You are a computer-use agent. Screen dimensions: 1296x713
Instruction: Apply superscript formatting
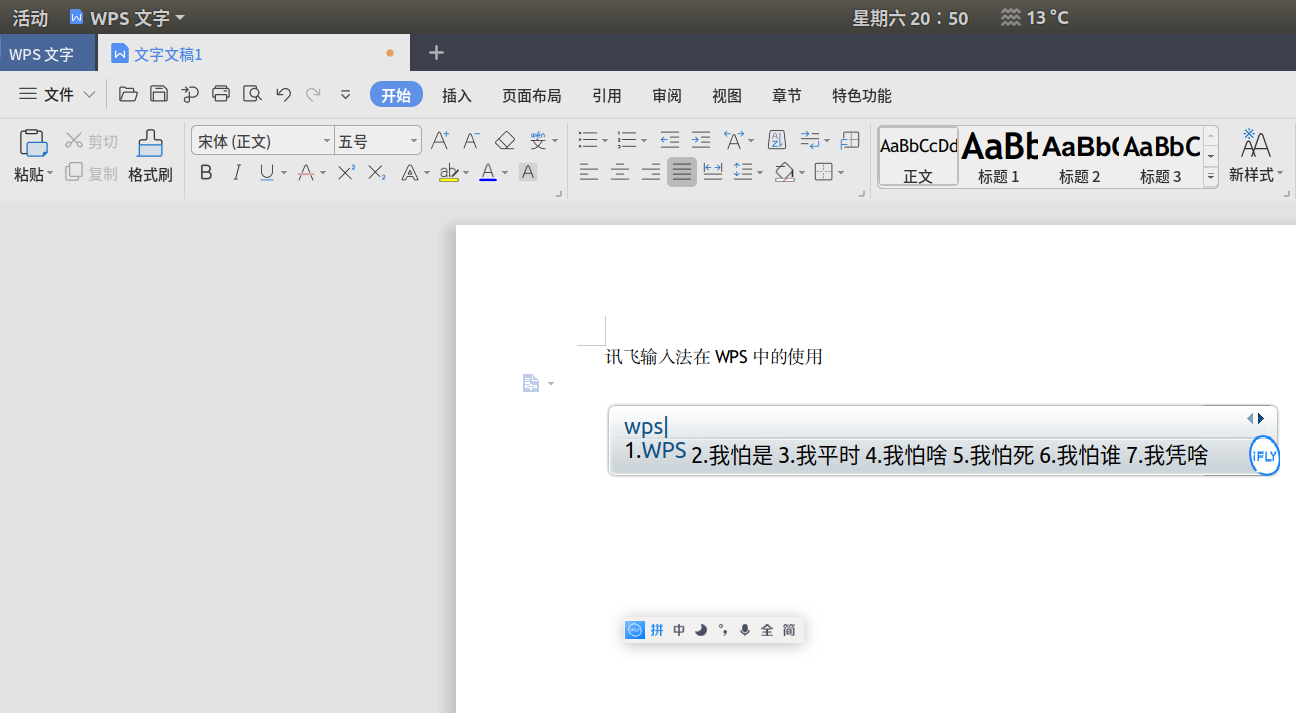(x=346, y=173)
